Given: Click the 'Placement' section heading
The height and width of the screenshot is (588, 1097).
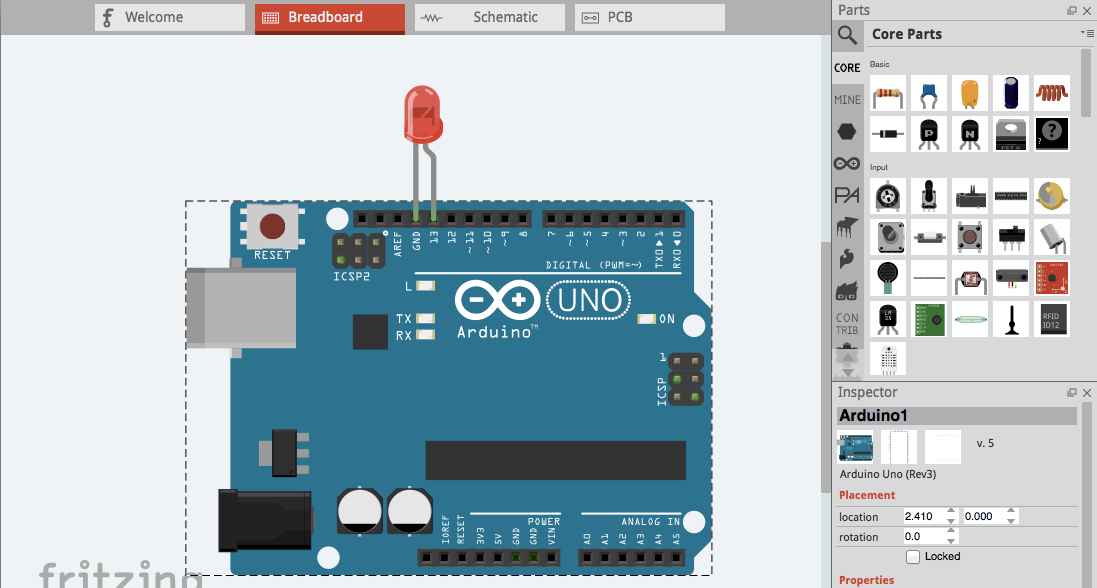Looking at the screenshot, I should point(867,495).
